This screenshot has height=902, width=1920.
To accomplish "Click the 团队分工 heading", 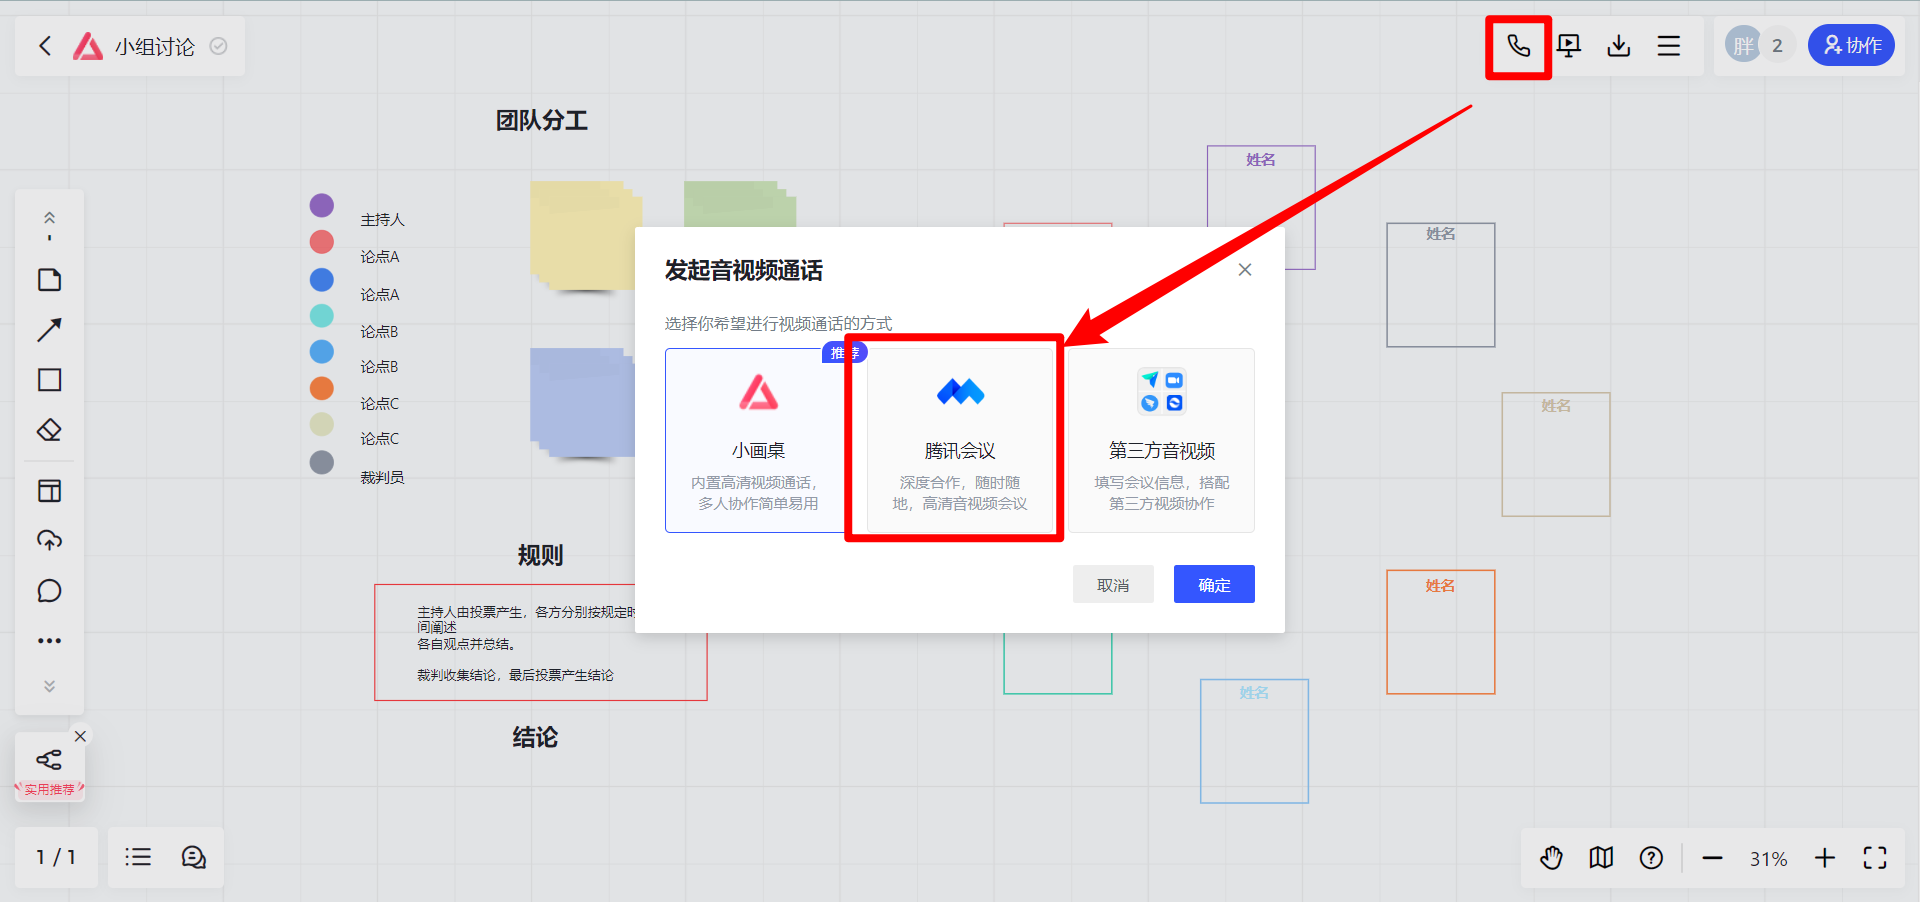I will click(541, 121).
